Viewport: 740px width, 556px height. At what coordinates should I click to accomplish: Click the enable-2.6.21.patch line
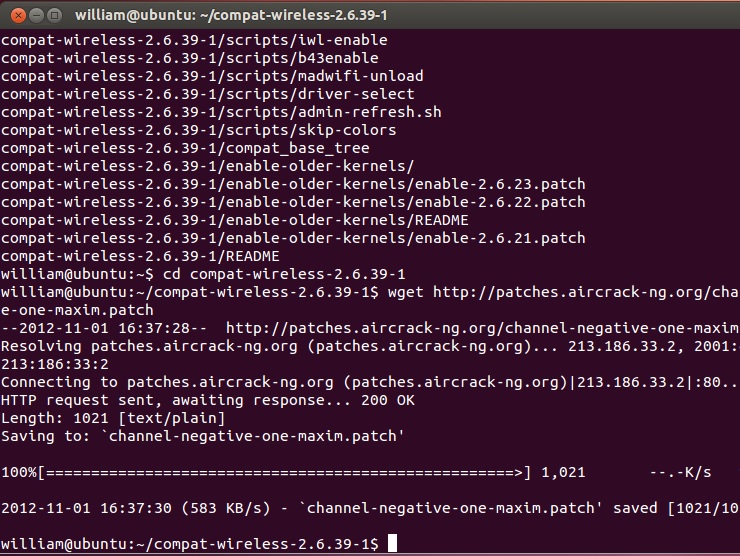(293, 238)
